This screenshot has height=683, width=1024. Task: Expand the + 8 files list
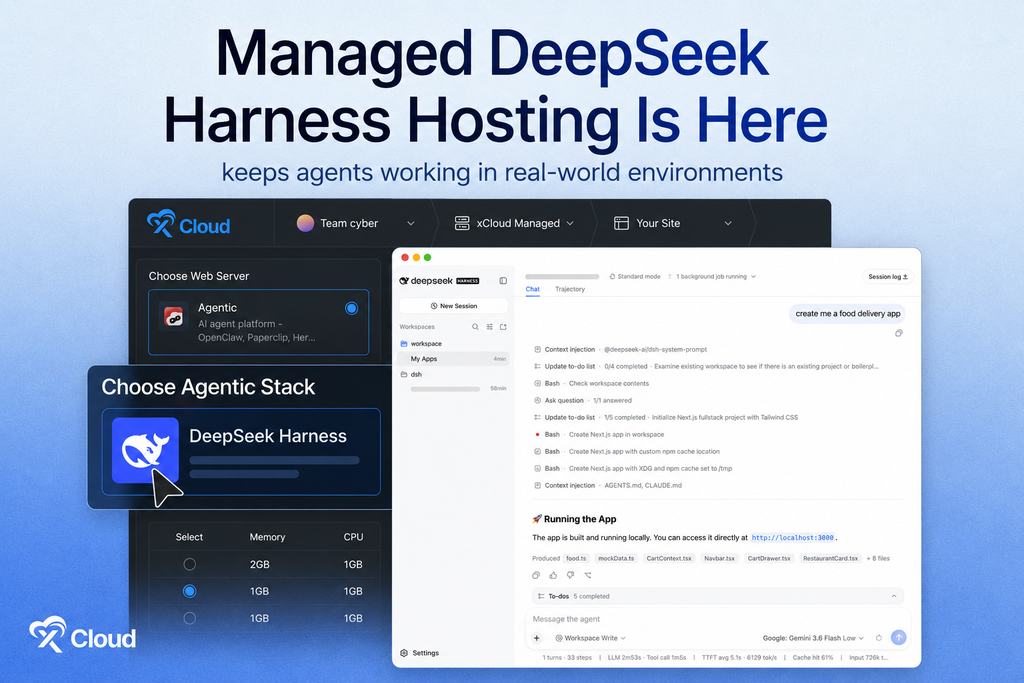point(878,558)
